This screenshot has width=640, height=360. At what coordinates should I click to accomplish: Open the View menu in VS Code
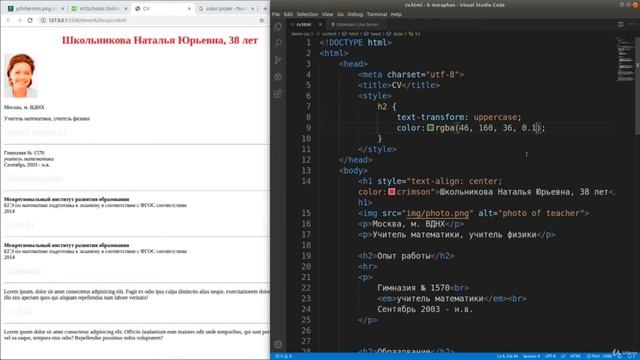click(x=327, y=14)
